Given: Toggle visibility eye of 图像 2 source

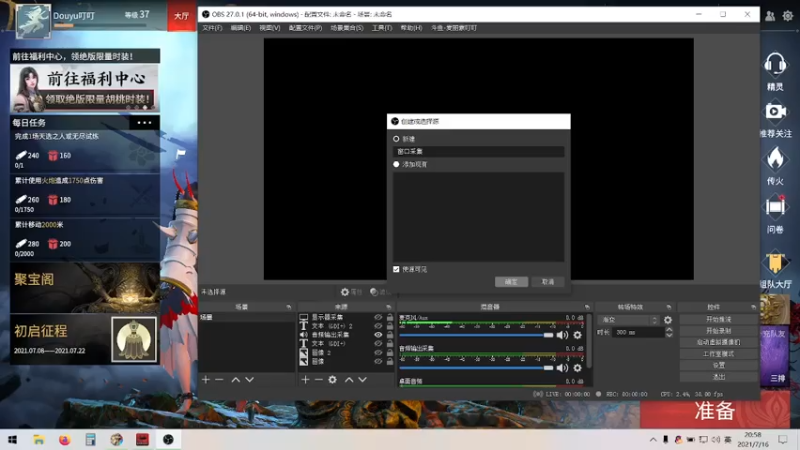Looking at the screenshot, I should point(378,353).
